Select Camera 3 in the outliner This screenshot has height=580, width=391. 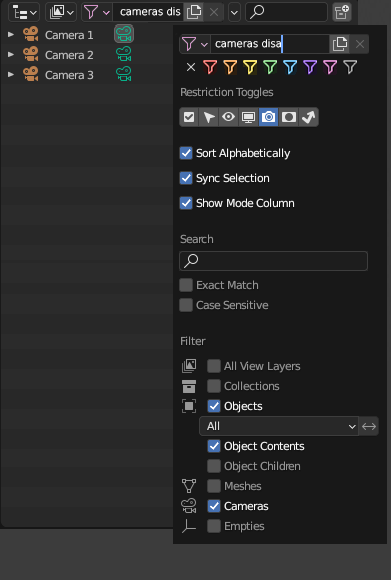click(69, 75)
